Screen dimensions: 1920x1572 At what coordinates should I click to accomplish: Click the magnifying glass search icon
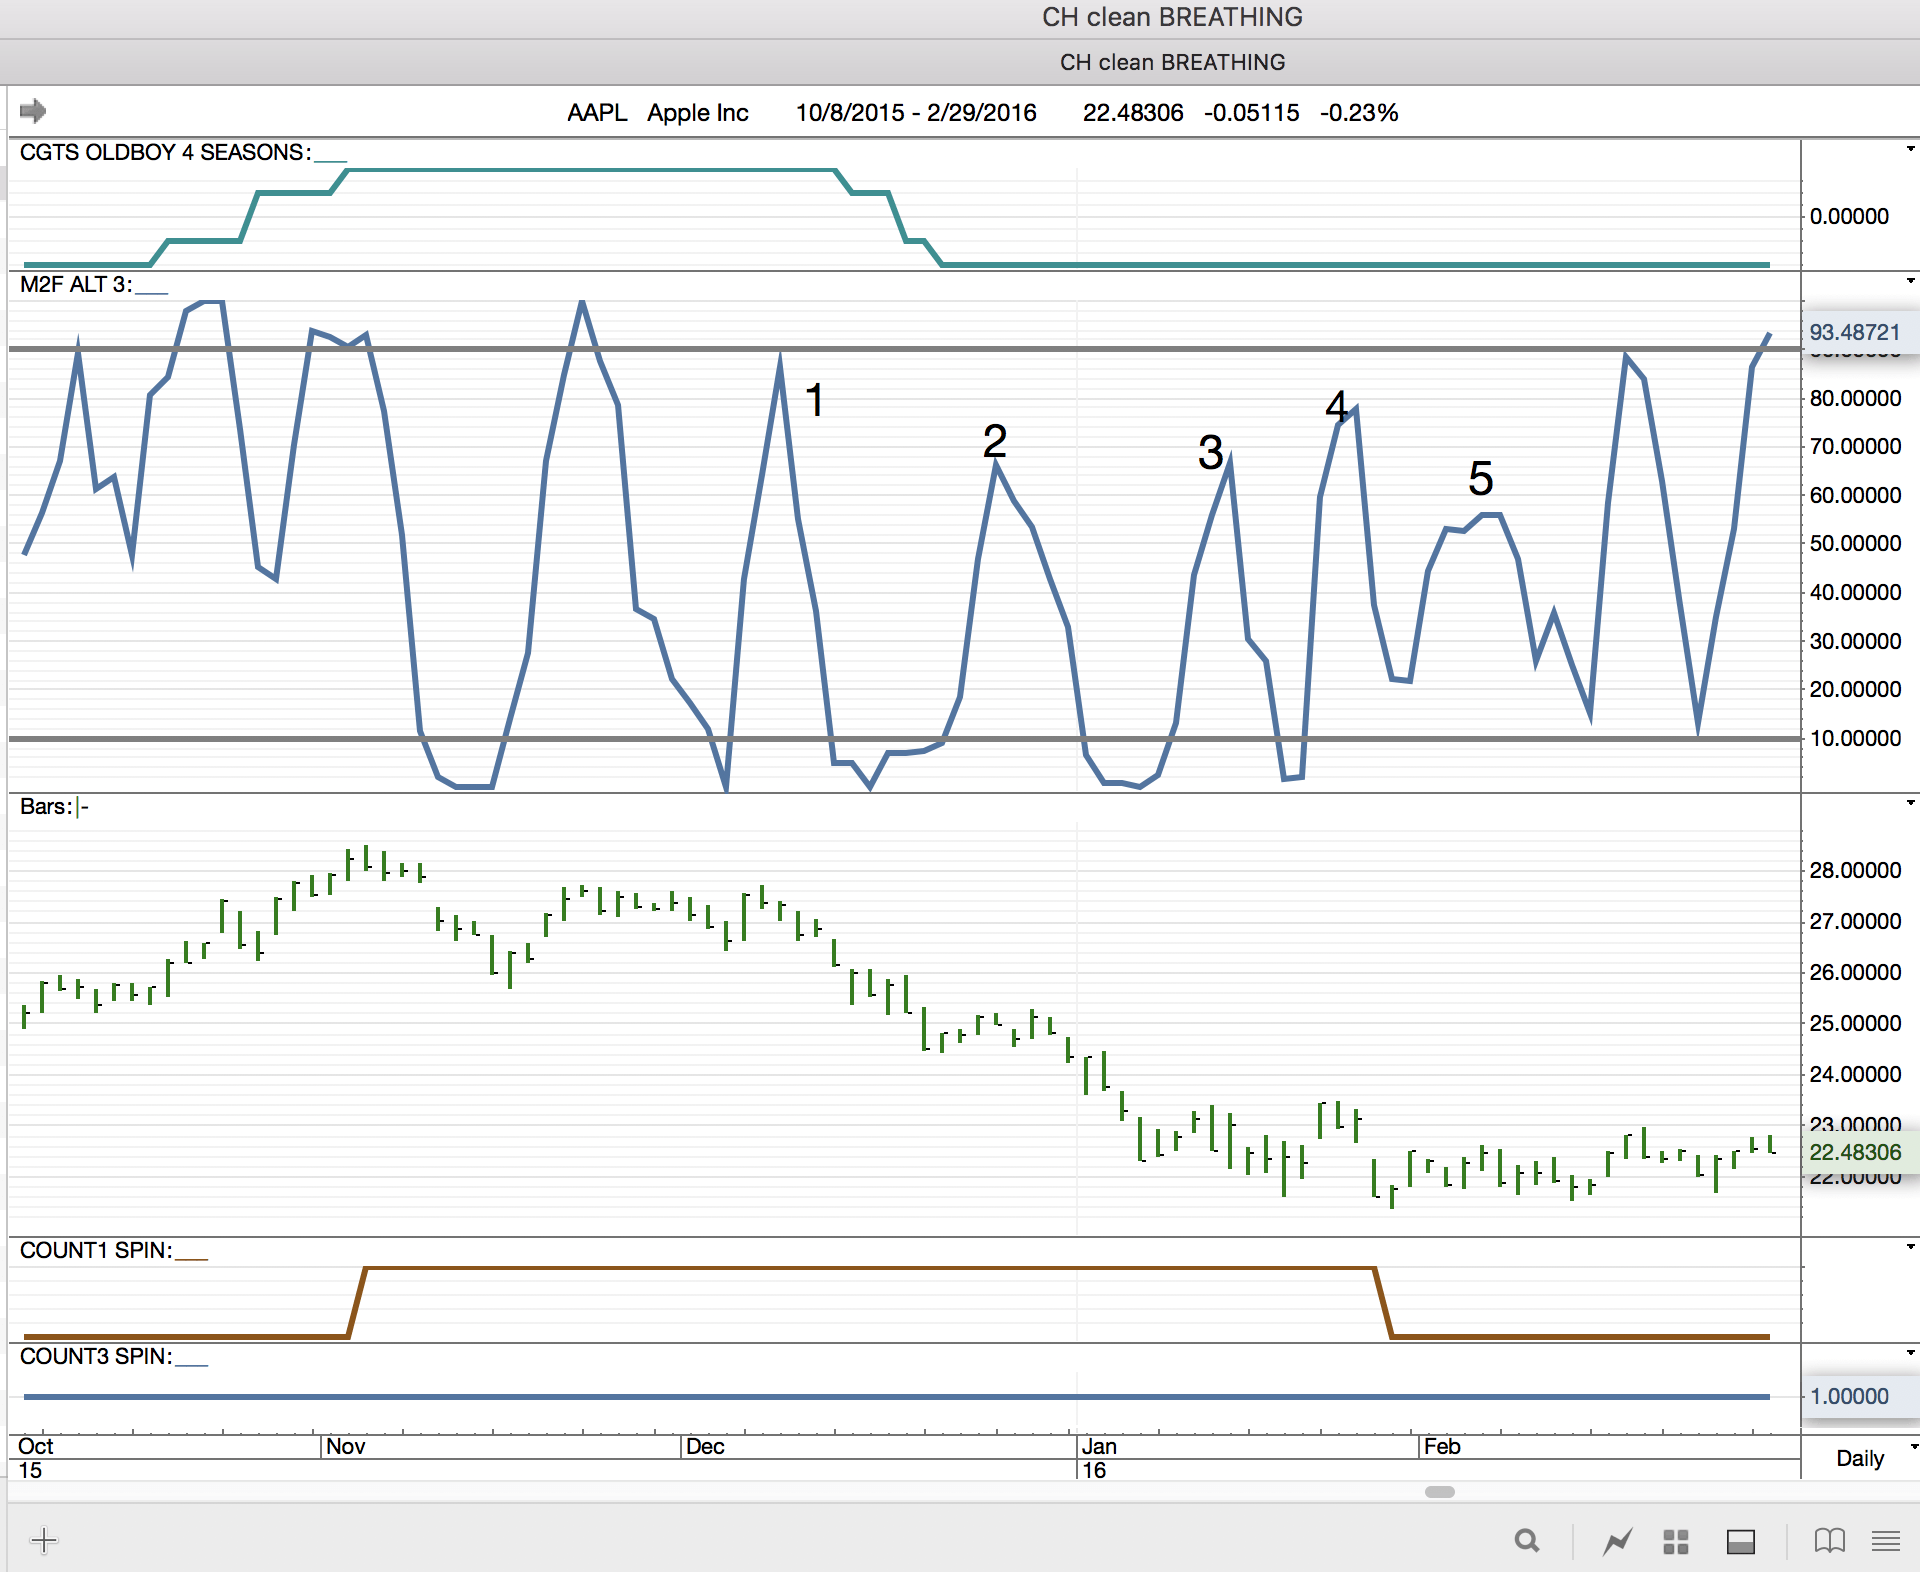point(1526,1541)
